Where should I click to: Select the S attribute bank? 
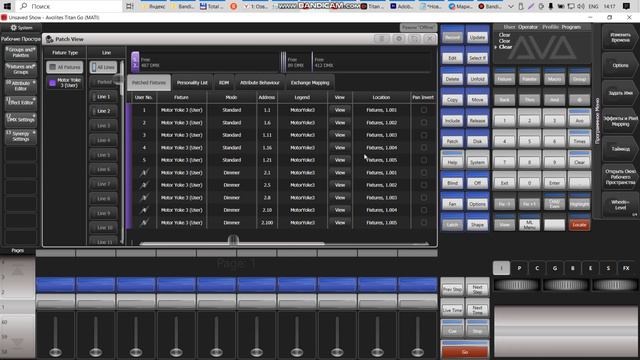pyautogui.click(x=608, y=268)
